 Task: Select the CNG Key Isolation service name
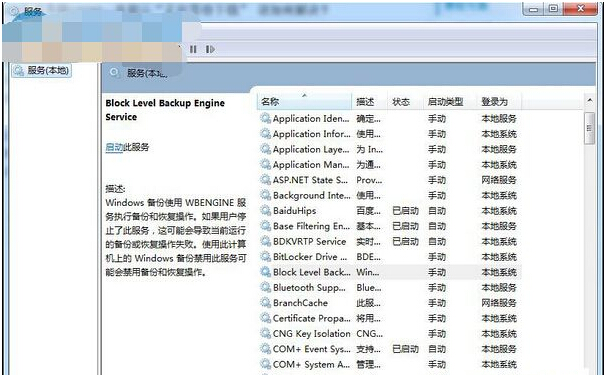[x=312, y=333]
